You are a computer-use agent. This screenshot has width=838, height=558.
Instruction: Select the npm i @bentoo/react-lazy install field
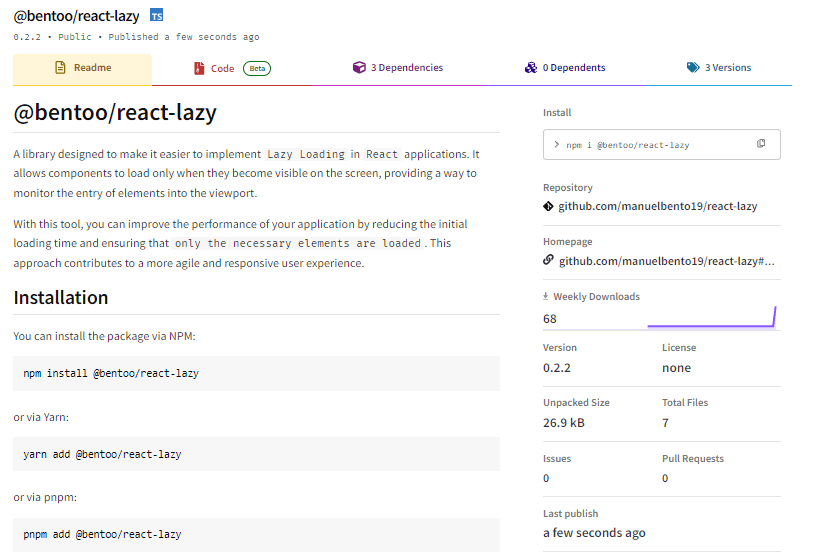click(662, 144)
